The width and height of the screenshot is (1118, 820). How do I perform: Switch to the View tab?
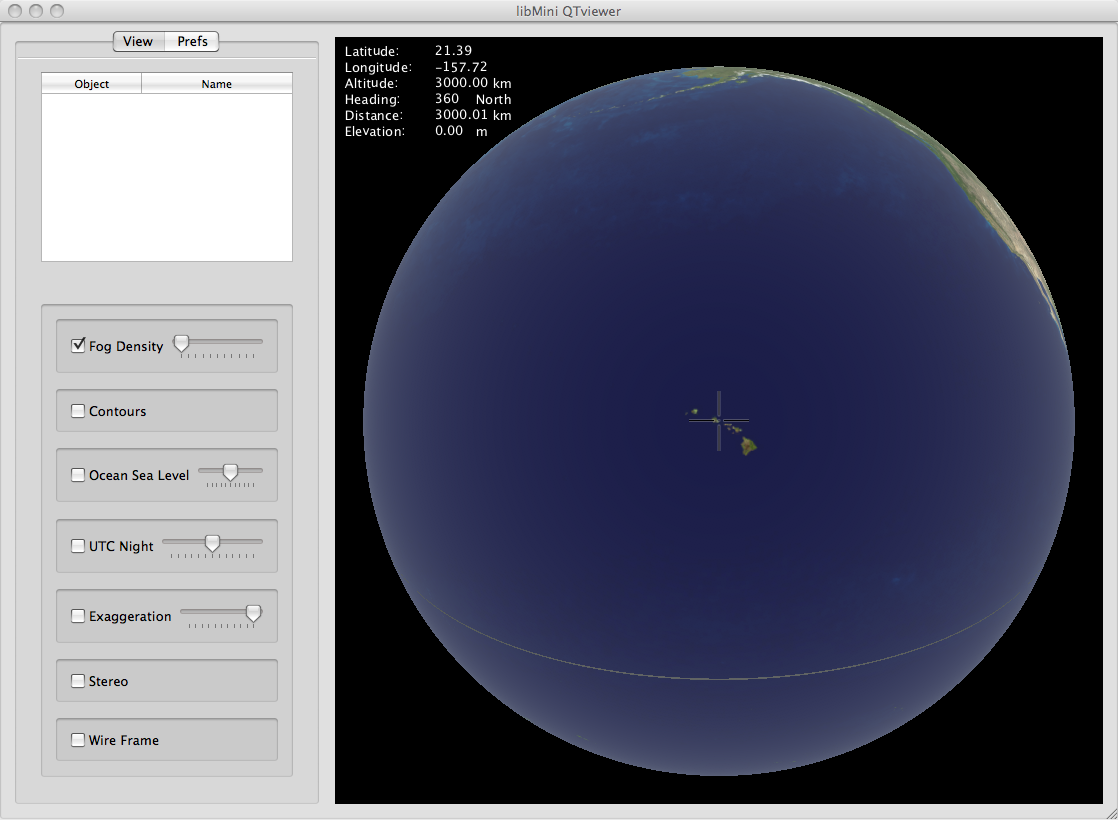(x=138, y=41)
